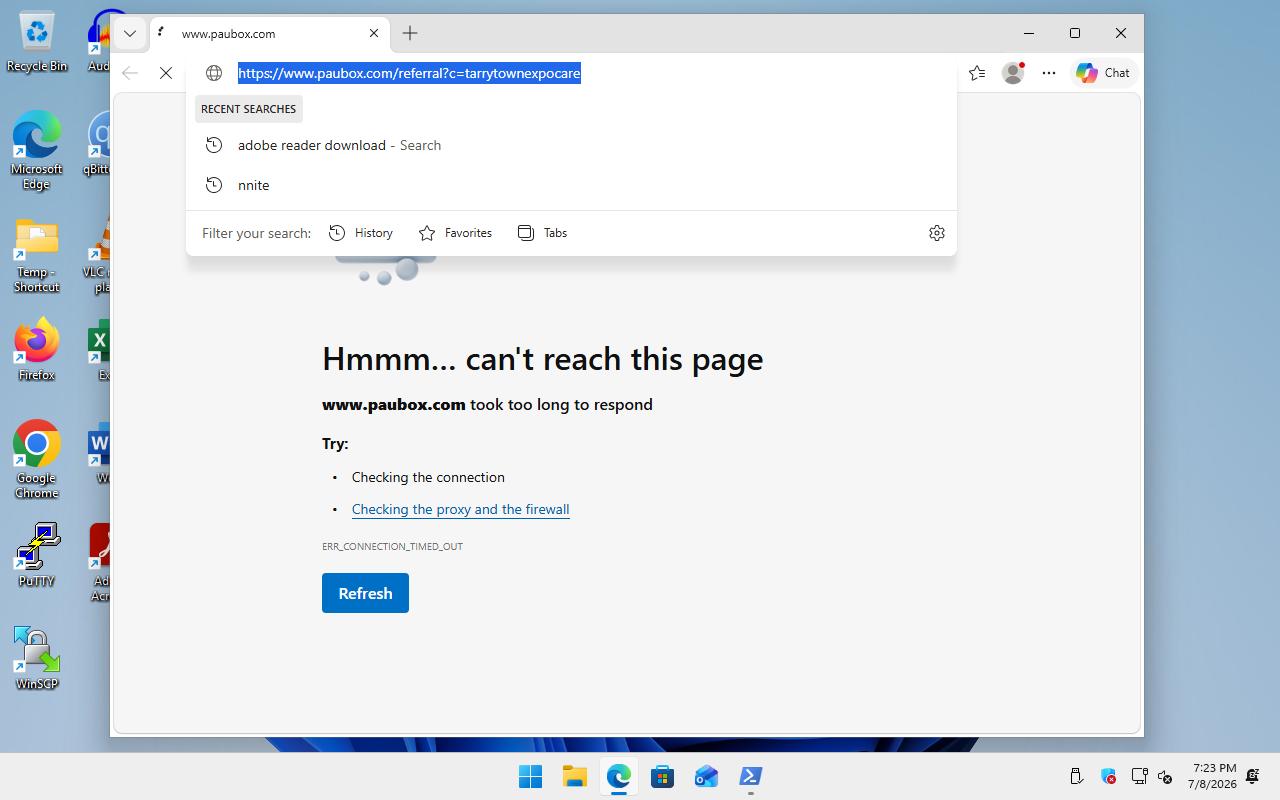Open Copilot Chat in Edge

coord(1103,73)
